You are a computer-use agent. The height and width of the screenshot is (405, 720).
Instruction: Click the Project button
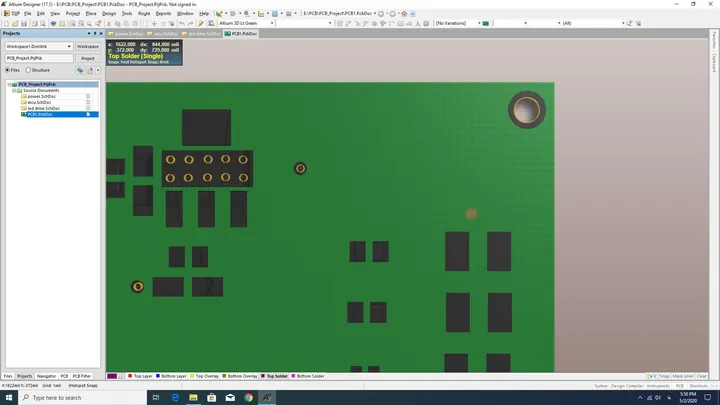point(88,58)
